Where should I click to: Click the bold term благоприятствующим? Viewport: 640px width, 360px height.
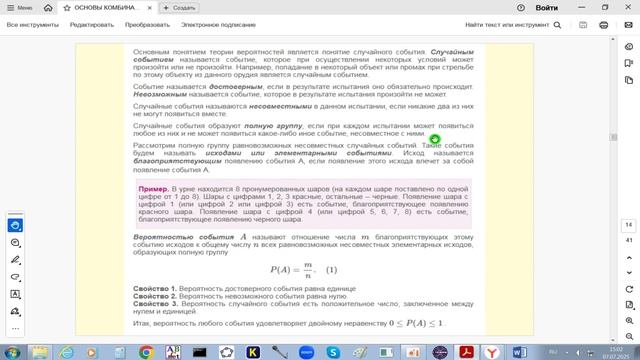coord(177,161)
